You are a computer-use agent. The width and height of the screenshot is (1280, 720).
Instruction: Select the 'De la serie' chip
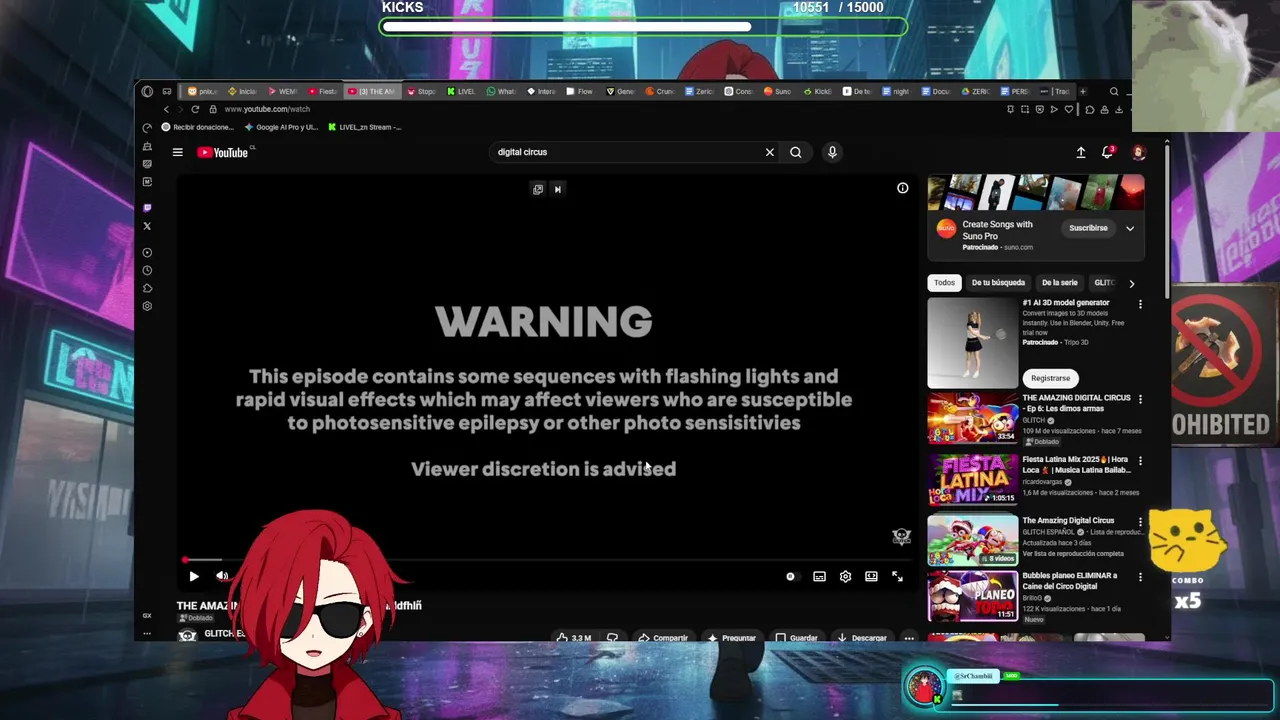(1059, 283)
